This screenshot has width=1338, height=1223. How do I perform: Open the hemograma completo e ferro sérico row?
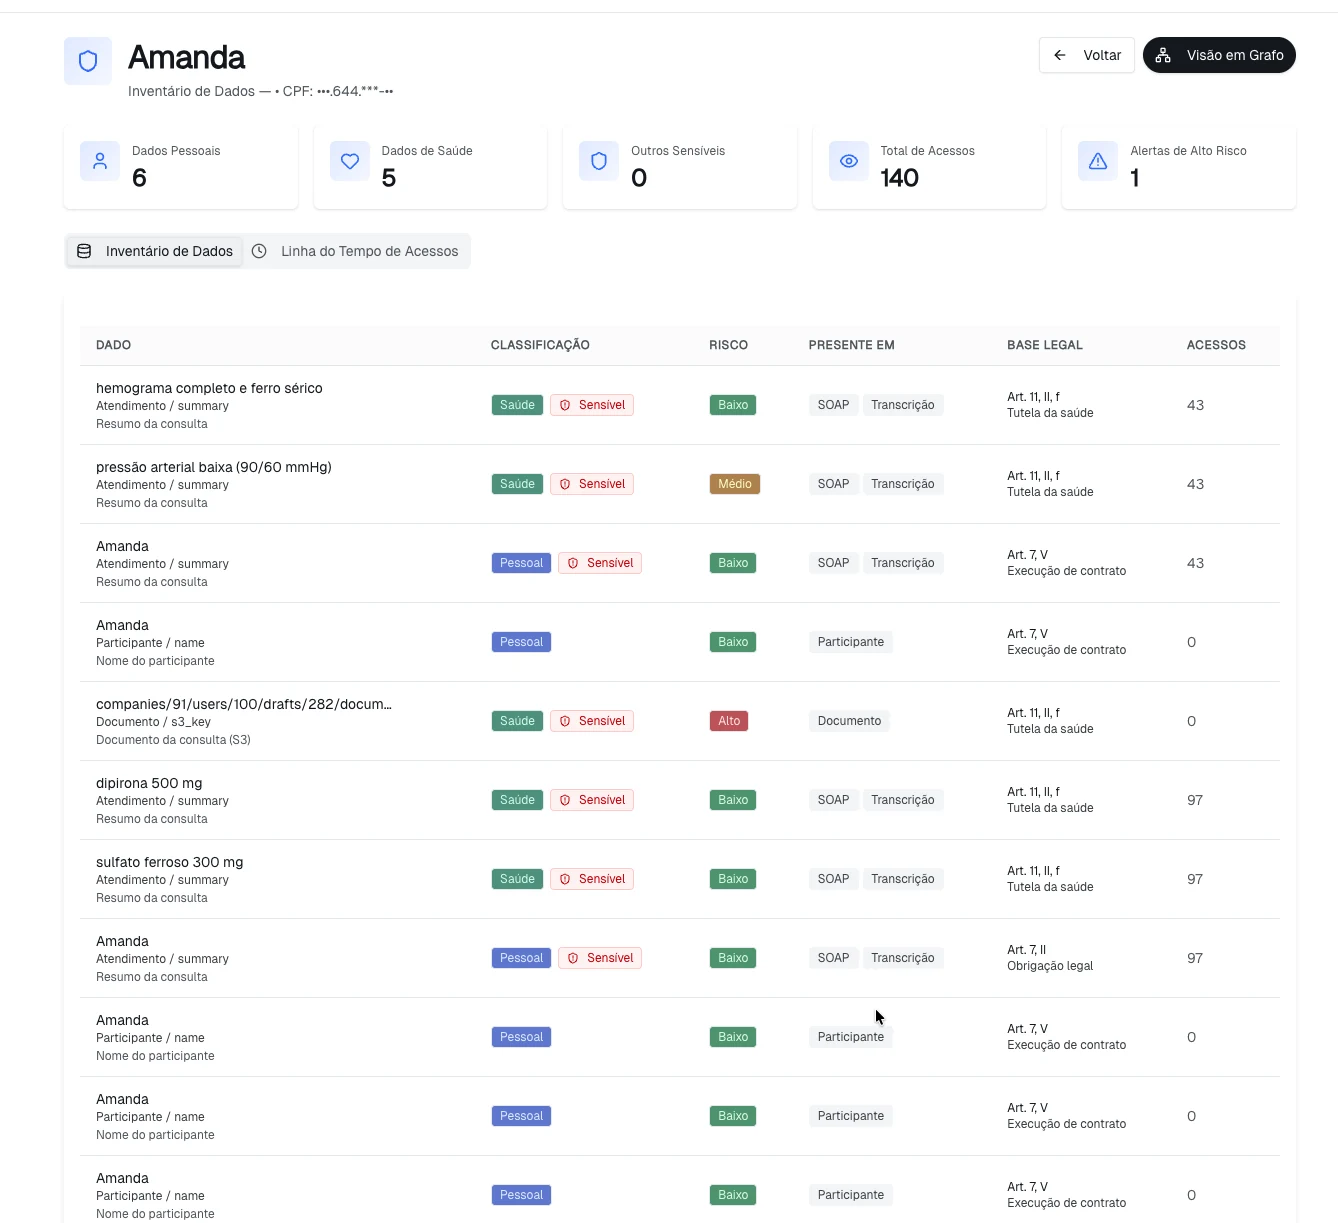pyautogui.click(x=680, y=405)
